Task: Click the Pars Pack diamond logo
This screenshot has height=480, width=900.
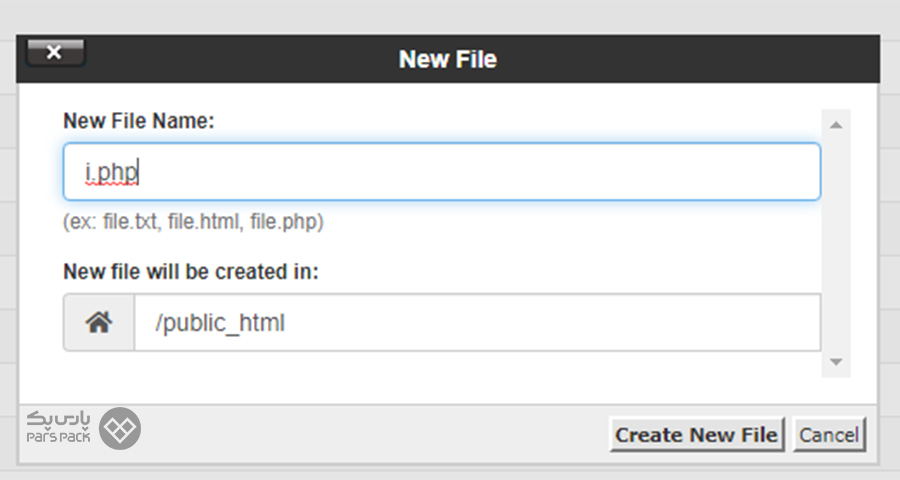Action: (120, 428)
